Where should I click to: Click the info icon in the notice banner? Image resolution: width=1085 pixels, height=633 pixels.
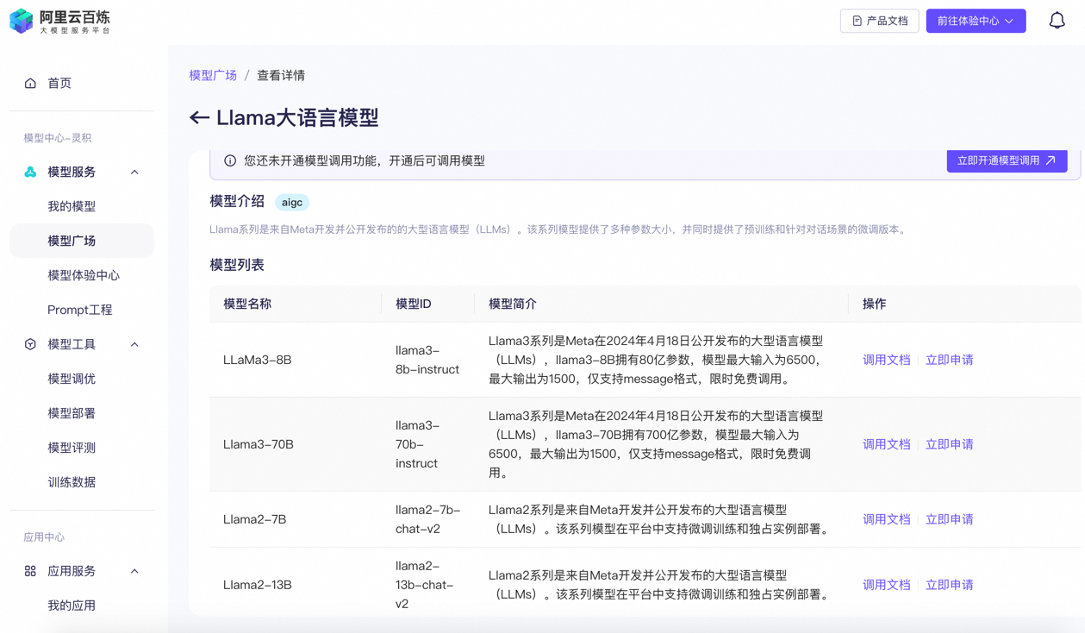[230, 161]
